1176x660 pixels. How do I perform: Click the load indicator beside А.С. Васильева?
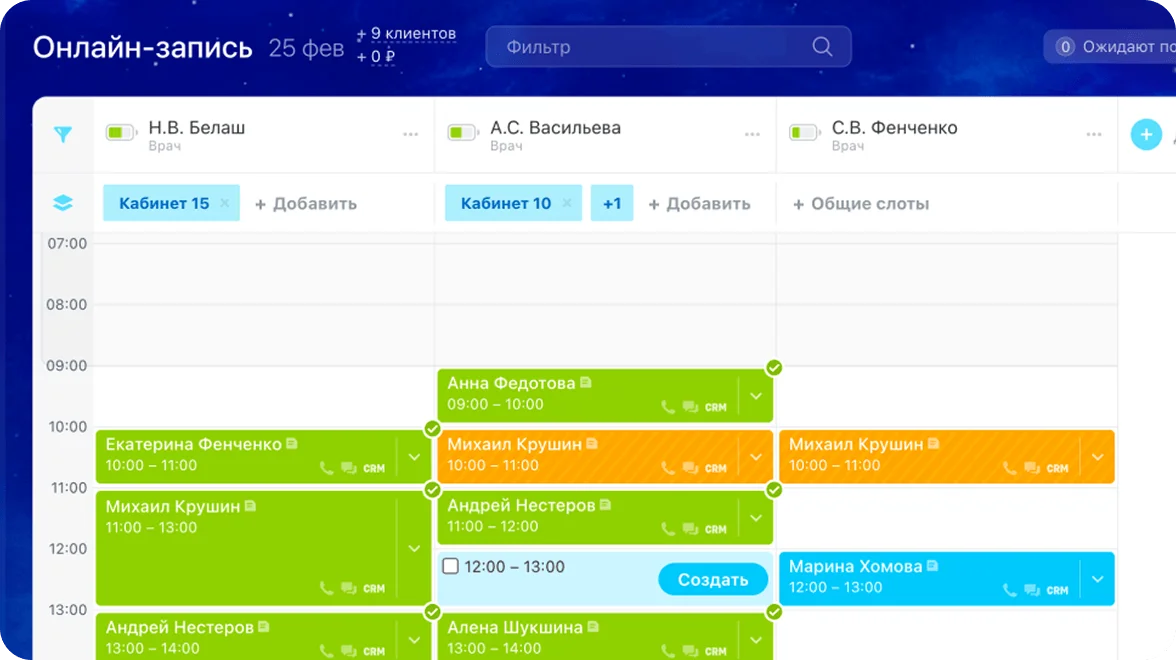pos(462,133)
